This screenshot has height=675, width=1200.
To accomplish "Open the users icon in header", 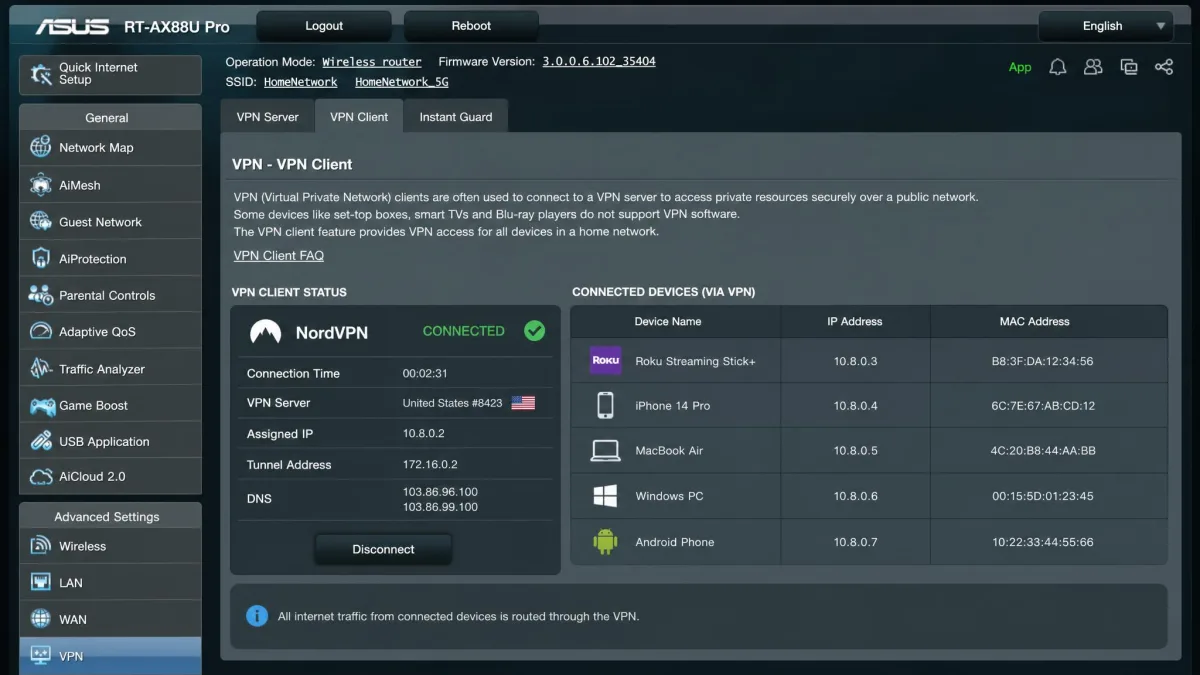I will pos(1093,67).
